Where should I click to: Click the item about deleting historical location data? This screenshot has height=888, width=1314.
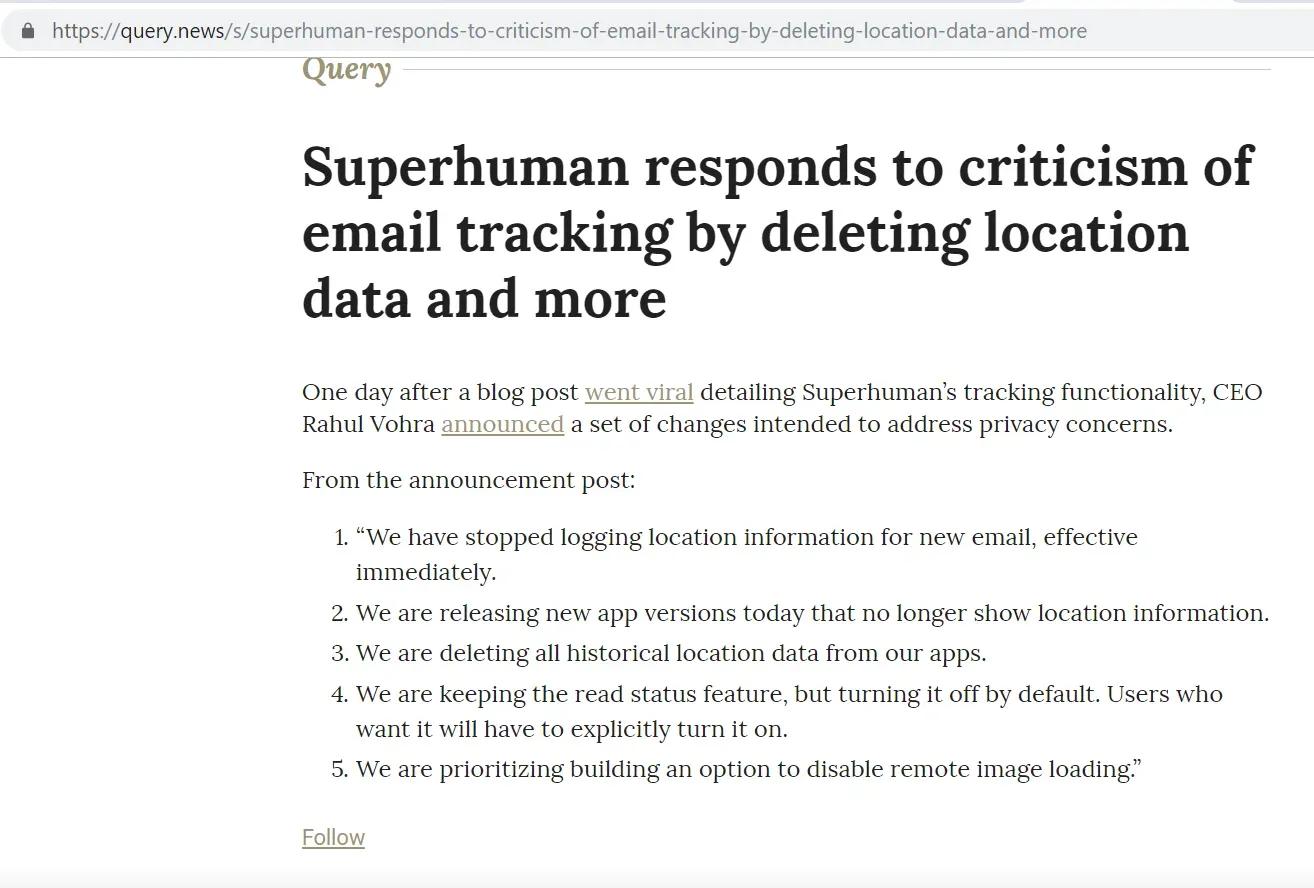point(670,653)
